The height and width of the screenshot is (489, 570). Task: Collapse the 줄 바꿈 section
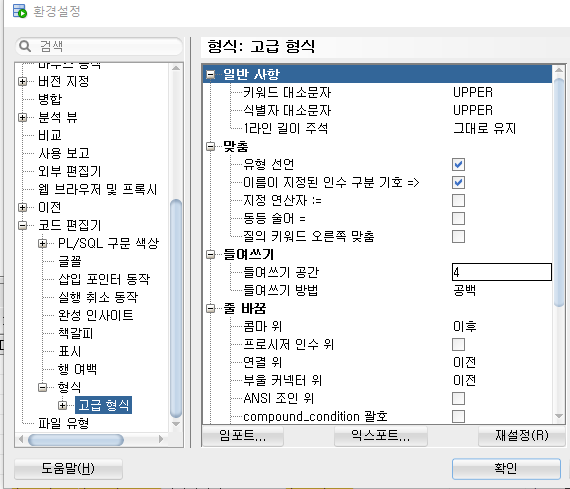(210, 308)
